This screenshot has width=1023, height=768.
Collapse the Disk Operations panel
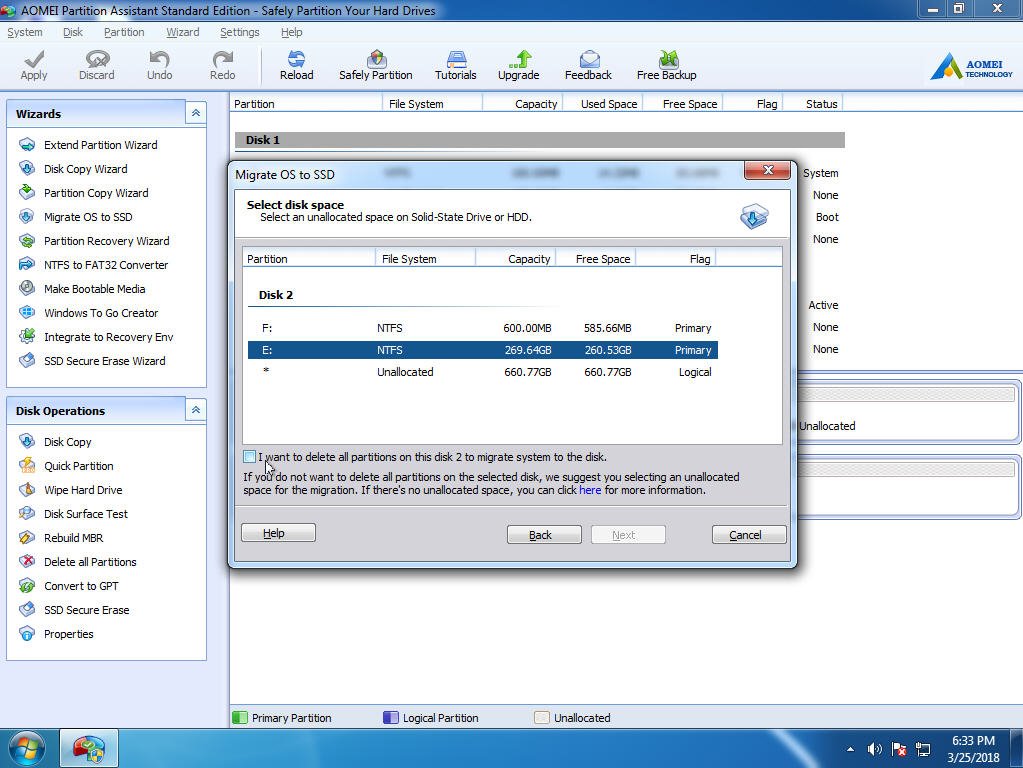point(196,410)
